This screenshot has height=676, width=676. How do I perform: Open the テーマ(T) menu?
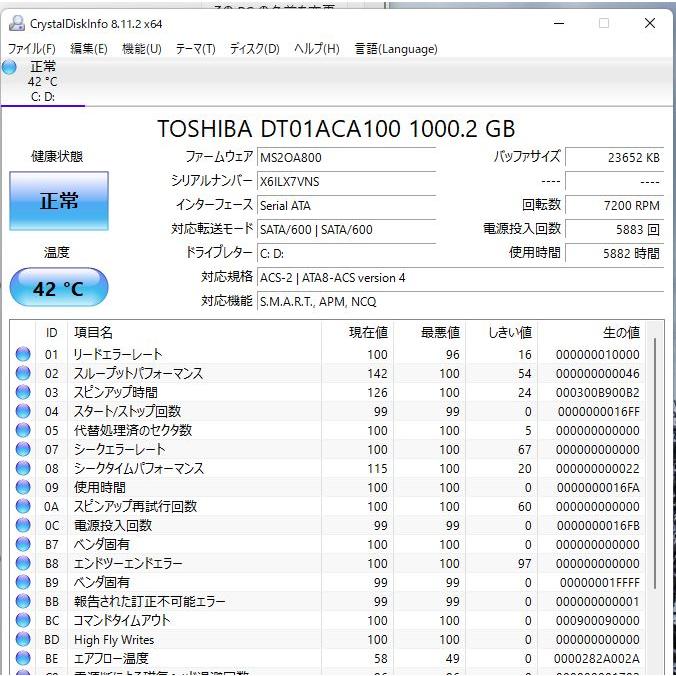(195, 49)
